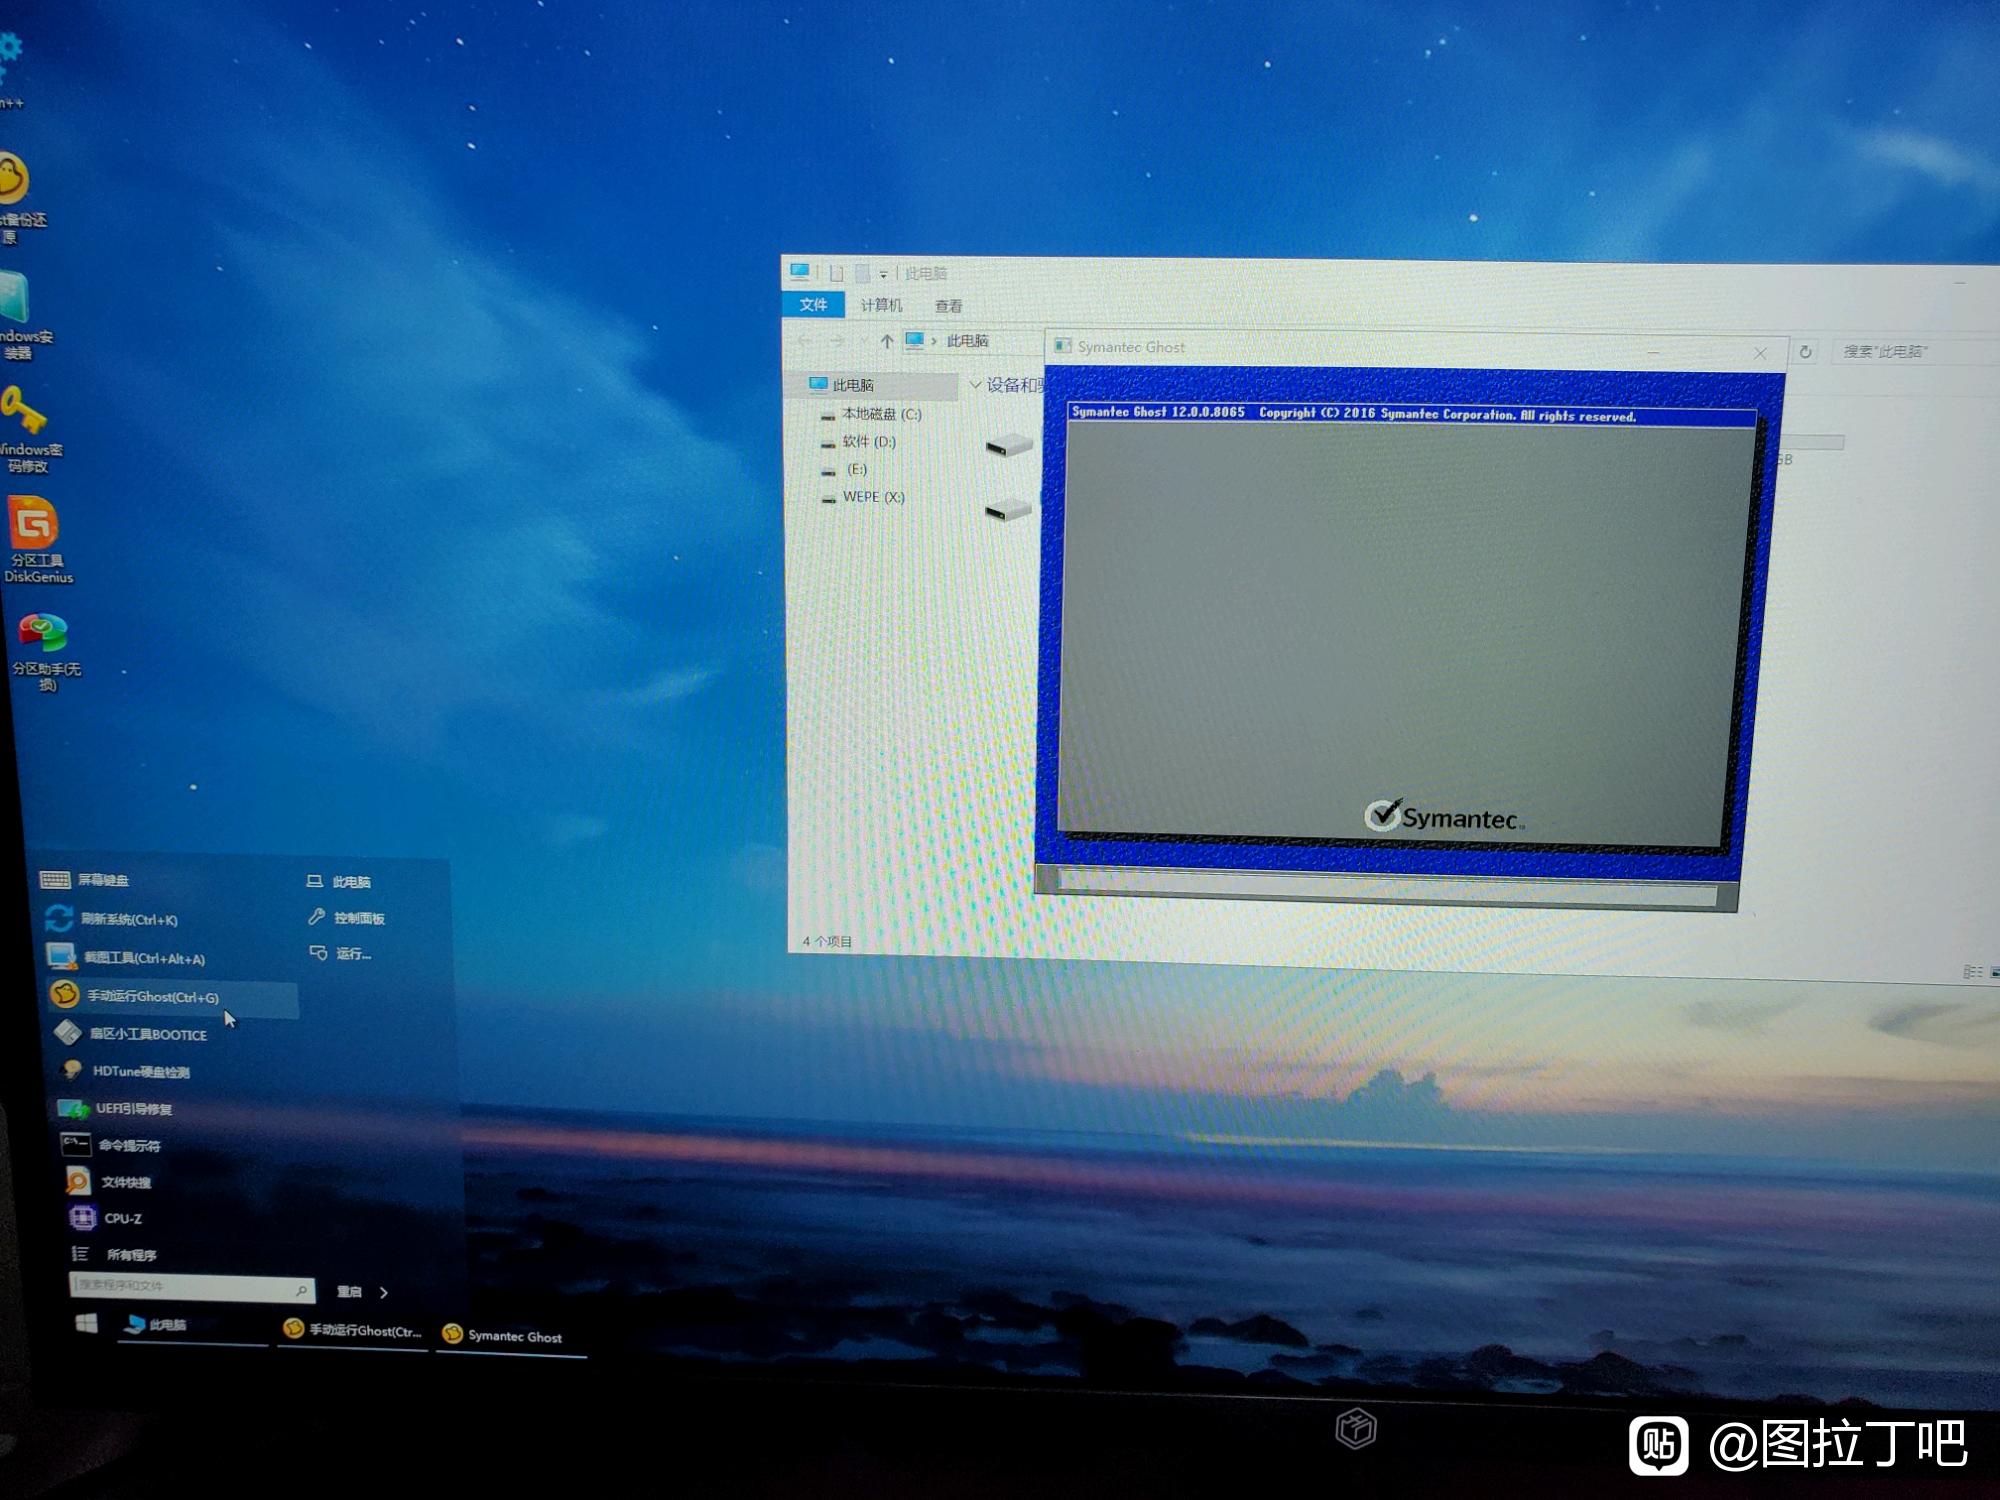
Task: Click 刷新系统(Ctrl+K) in start menu
Action: 112,919
